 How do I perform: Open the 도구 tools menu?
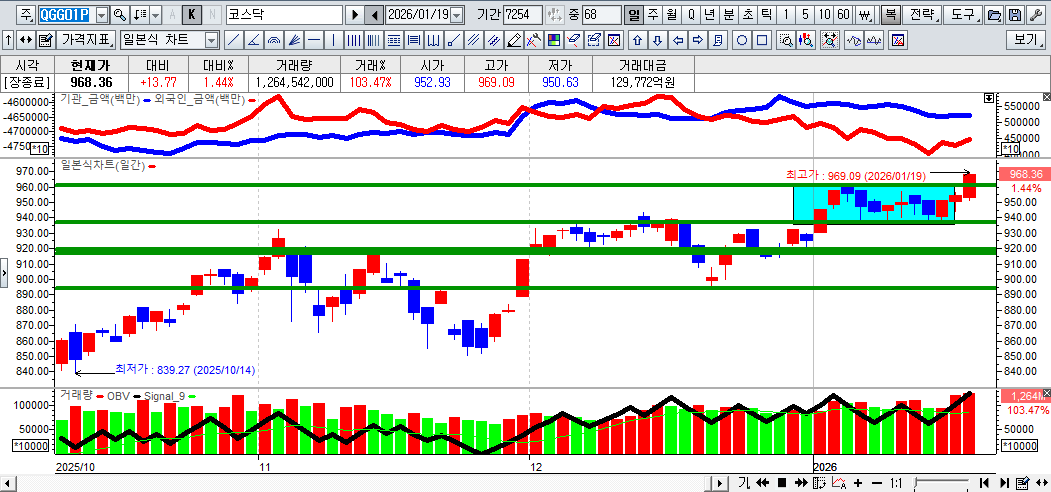click(962, 15)
